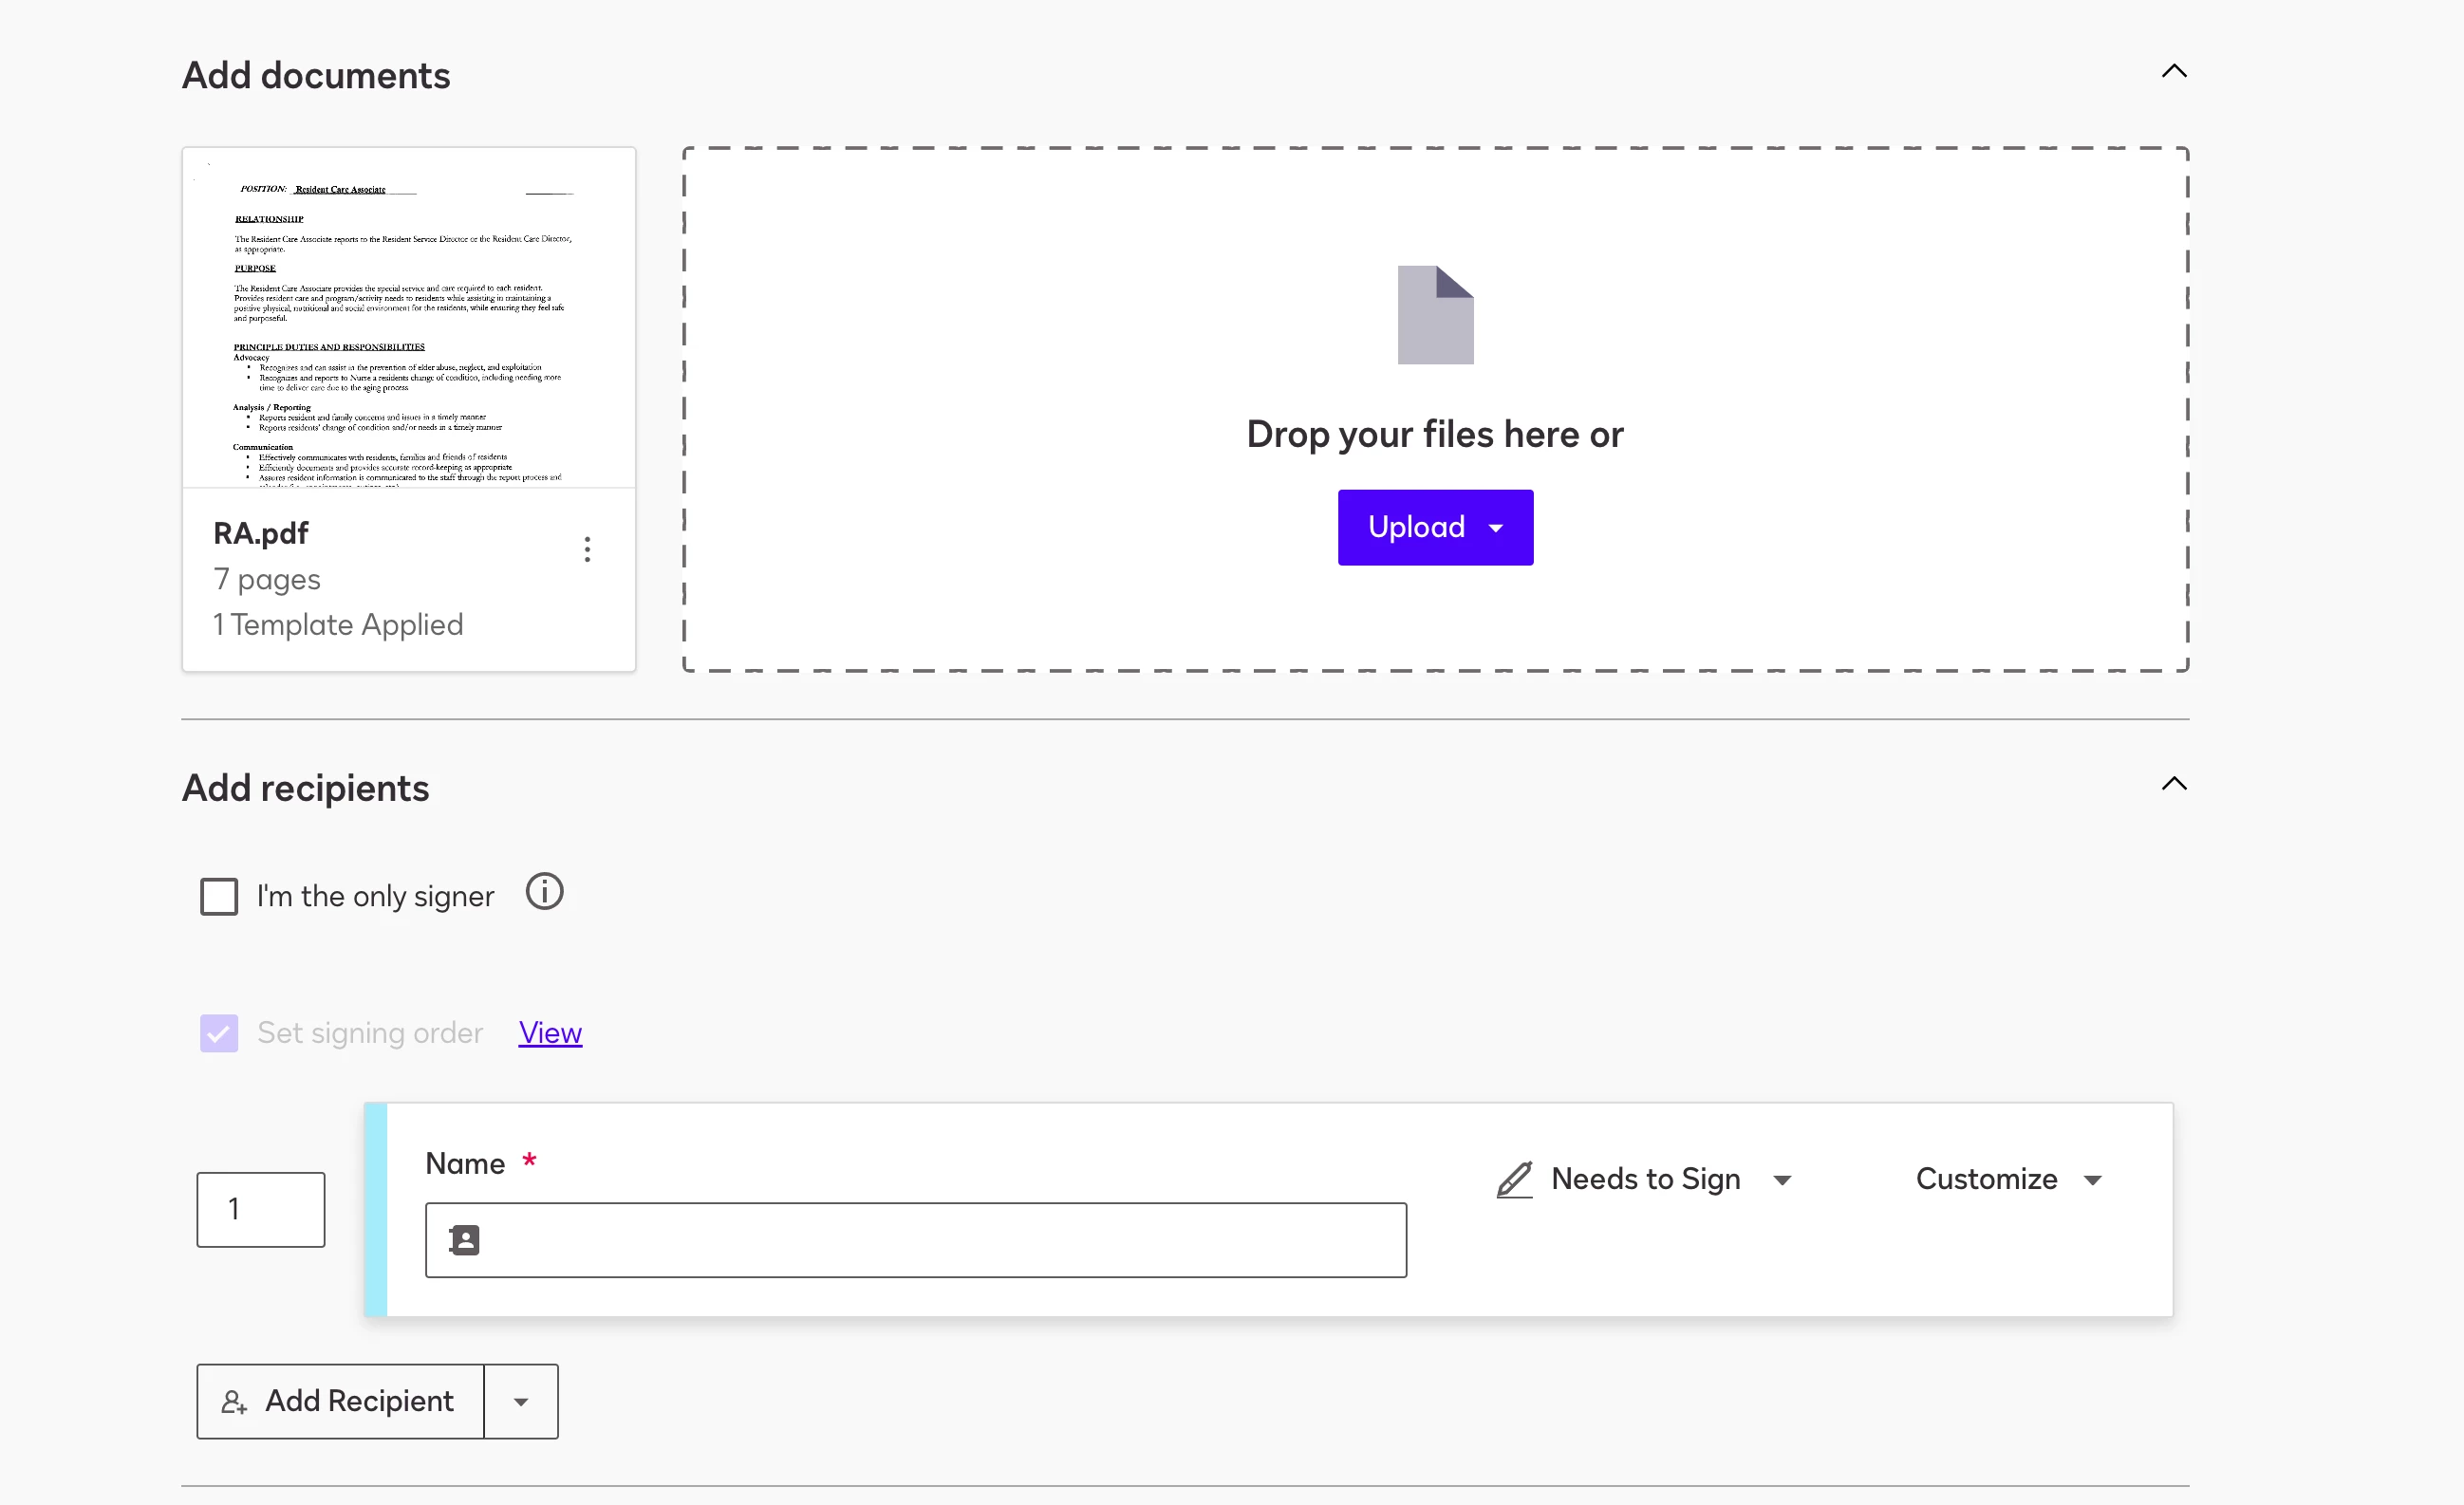The height and width of the screenshot is (1505, 2464).
Task: Click the add-person icon on Add Recipient
Action: pyautogui.click(x=234, y=1402)
